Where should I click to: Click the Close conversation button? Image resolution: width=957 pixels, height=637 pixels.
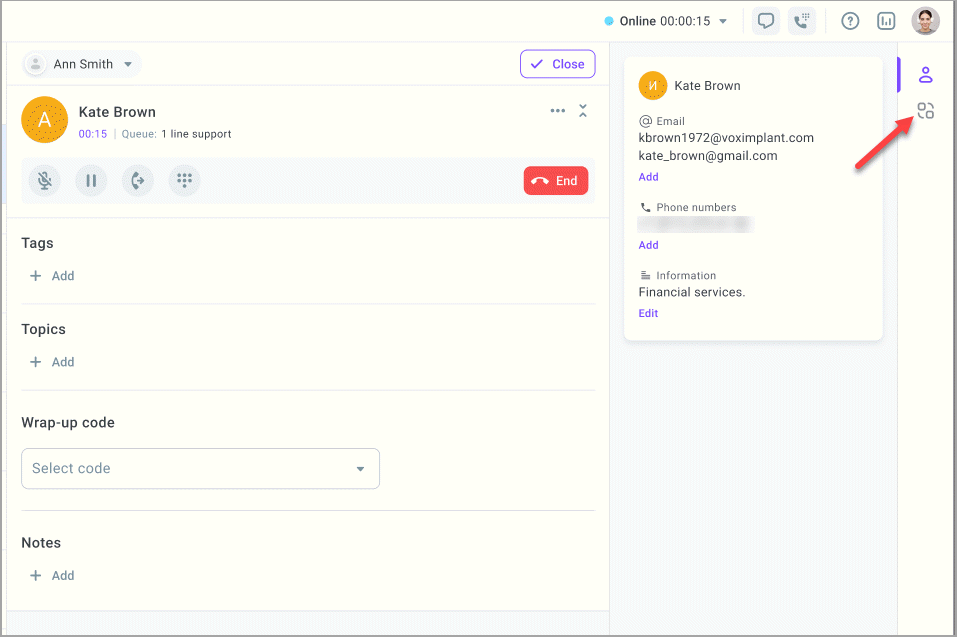pyautogui.click(x=557, y=64)
